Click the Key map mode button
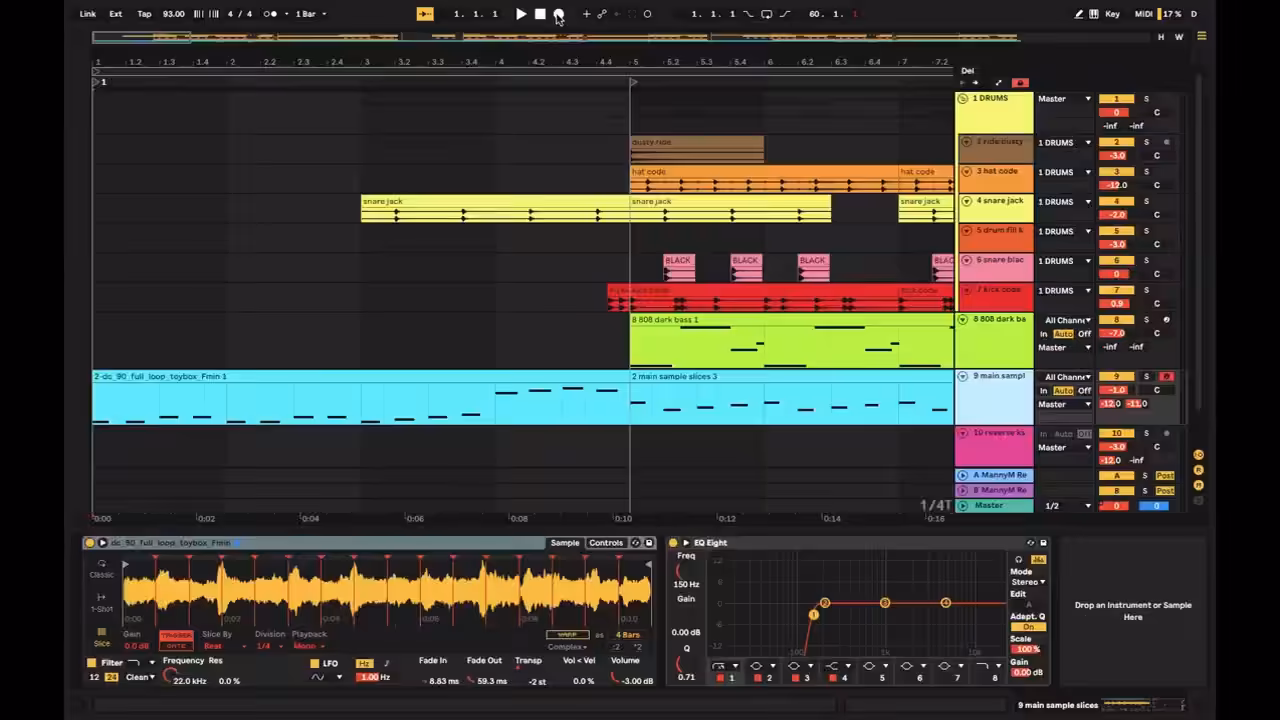Screen dimensions: 1280x720 [1112, 14]
